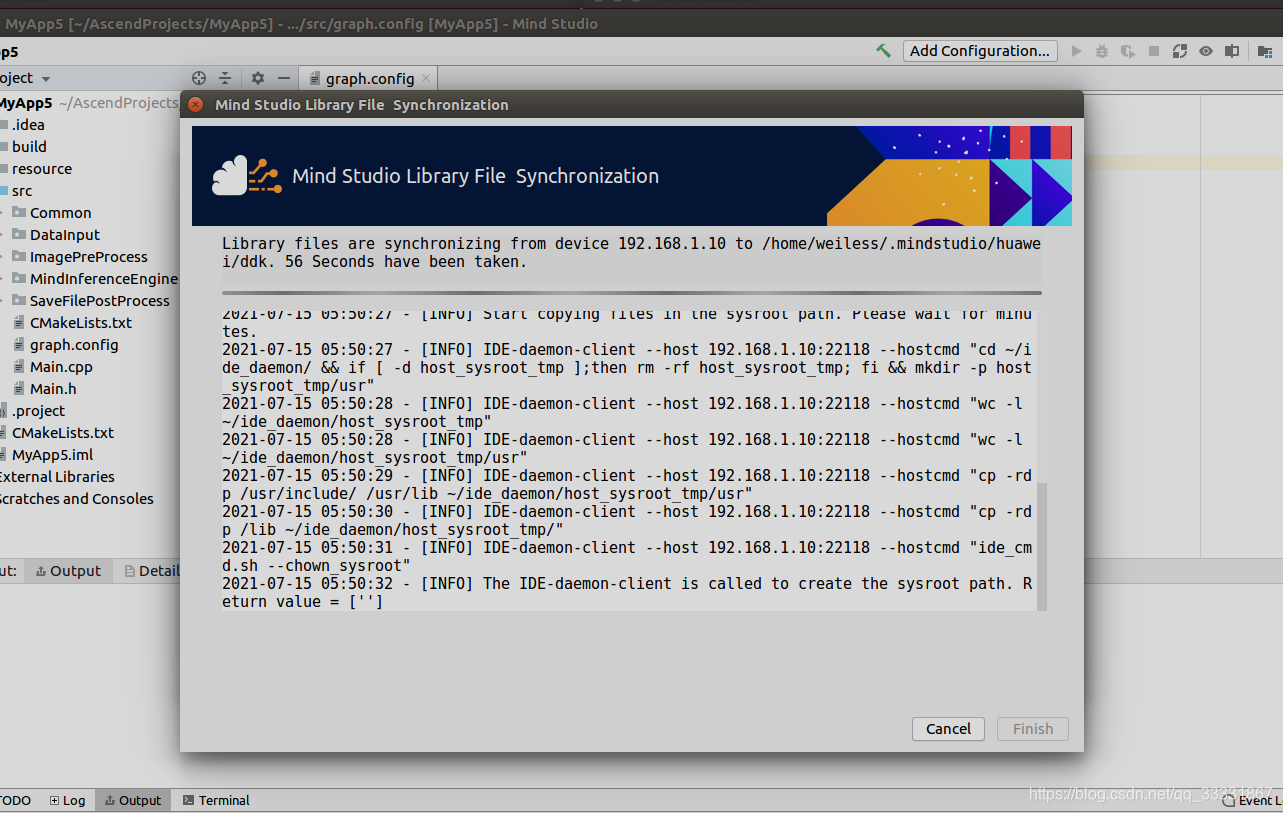1283x813 pixels.
Task: Select the graph.config editor tab
Action: click(x=369, y=78)
